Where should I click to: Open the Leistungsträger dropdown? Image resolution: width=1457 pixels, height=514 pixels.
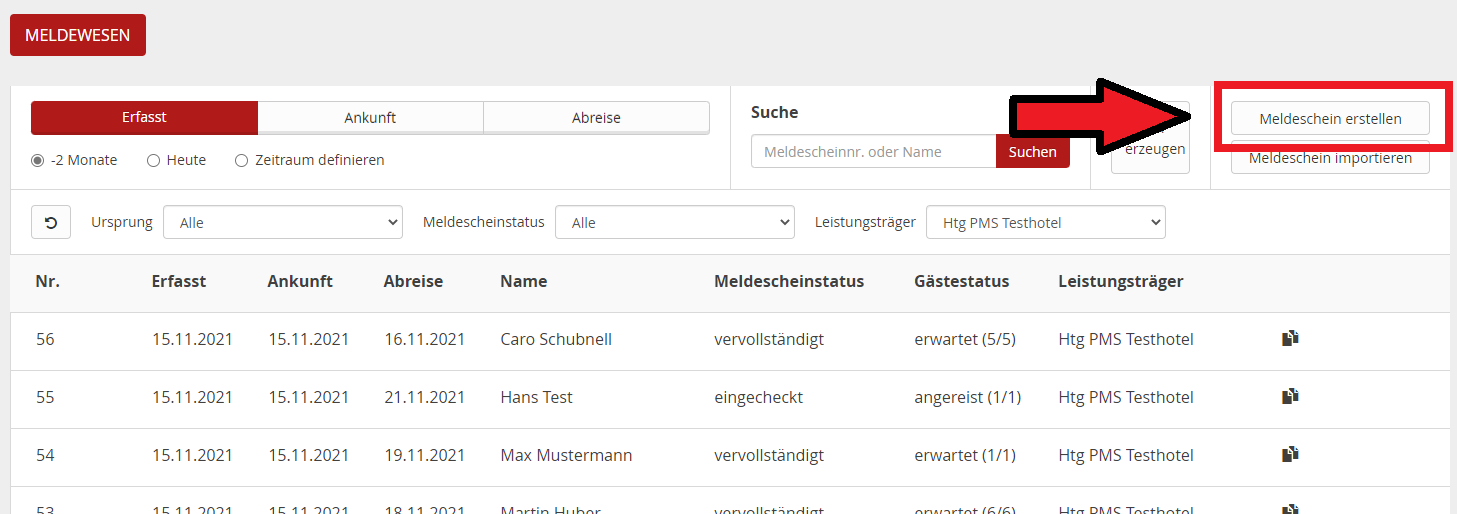(1046, 222)
